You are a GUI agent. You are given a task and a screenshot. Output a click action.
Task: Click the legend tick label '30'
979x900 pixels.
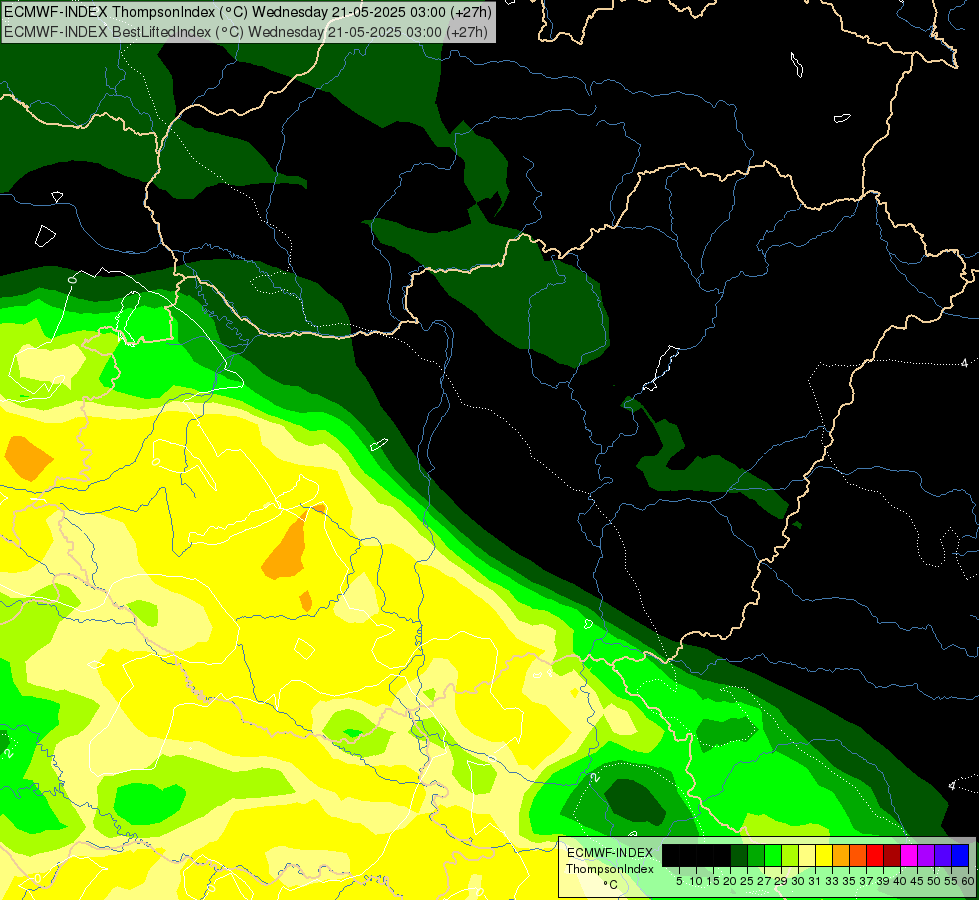pyautogui.click(x=799, y=881)
